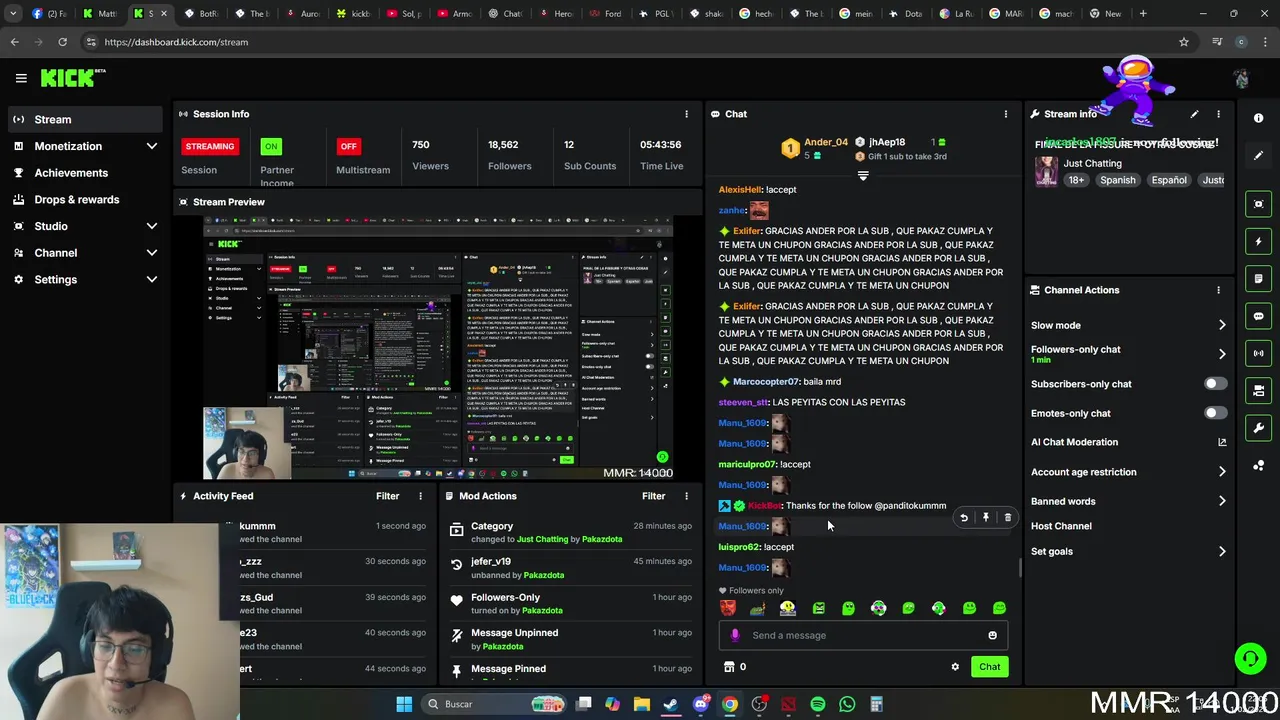Expand the Channel sidebar section

[152, 253]
